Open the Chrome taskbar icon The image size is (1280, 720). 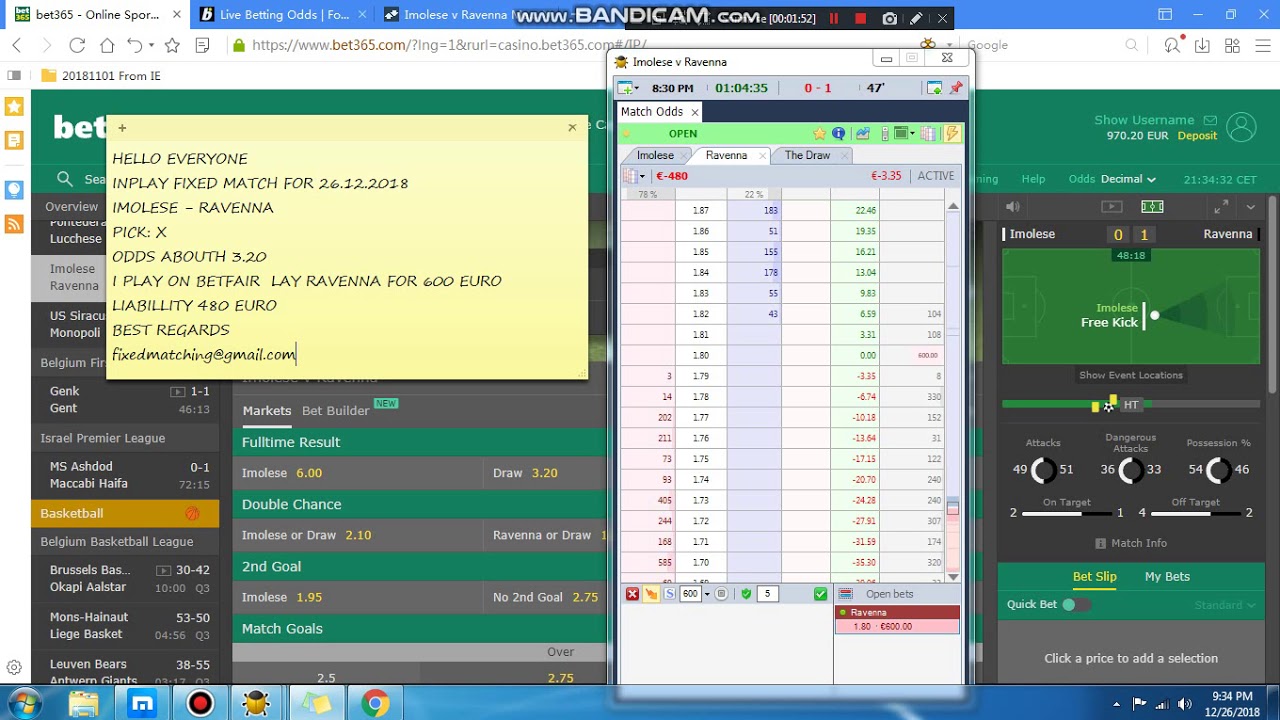(375, 704)
